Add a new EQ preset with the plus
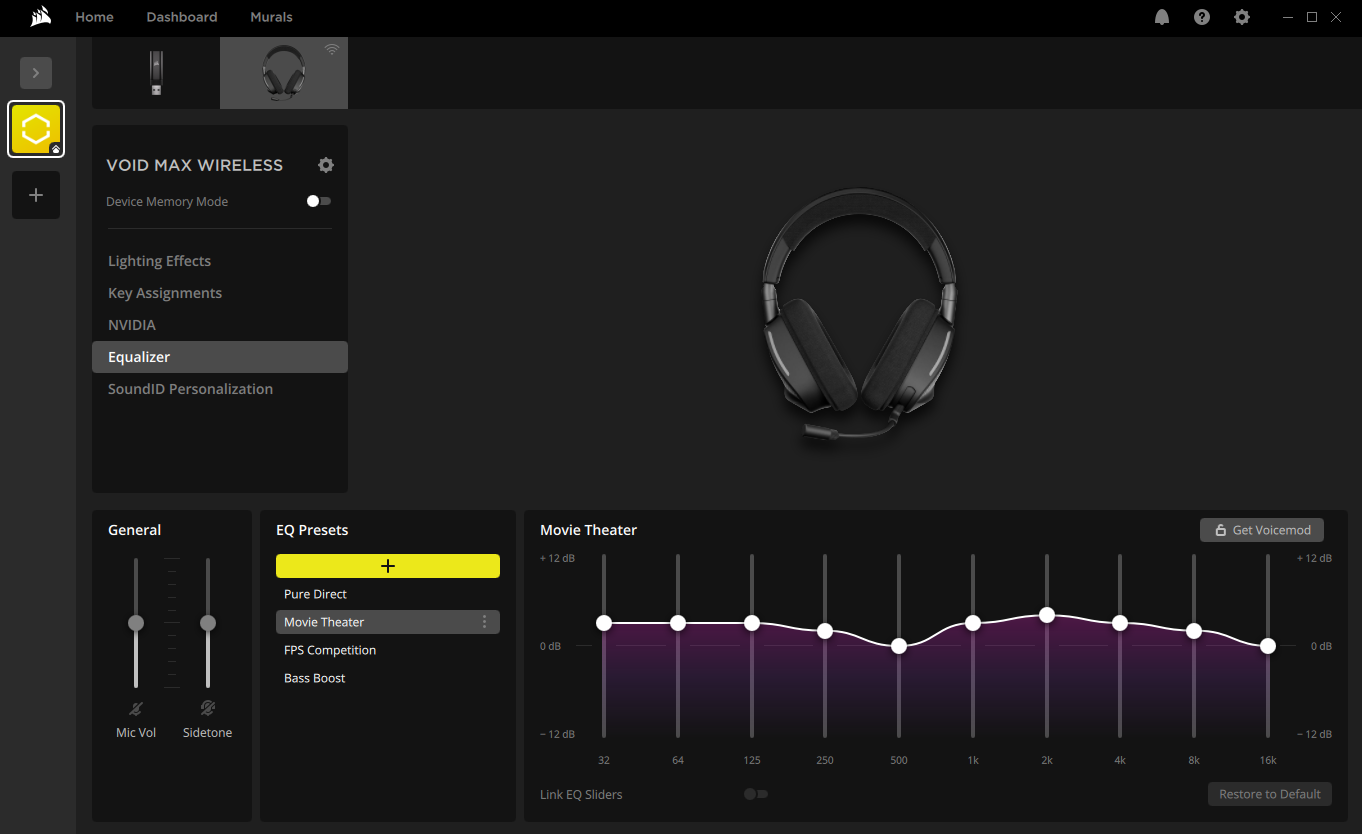 click(387, 565)
